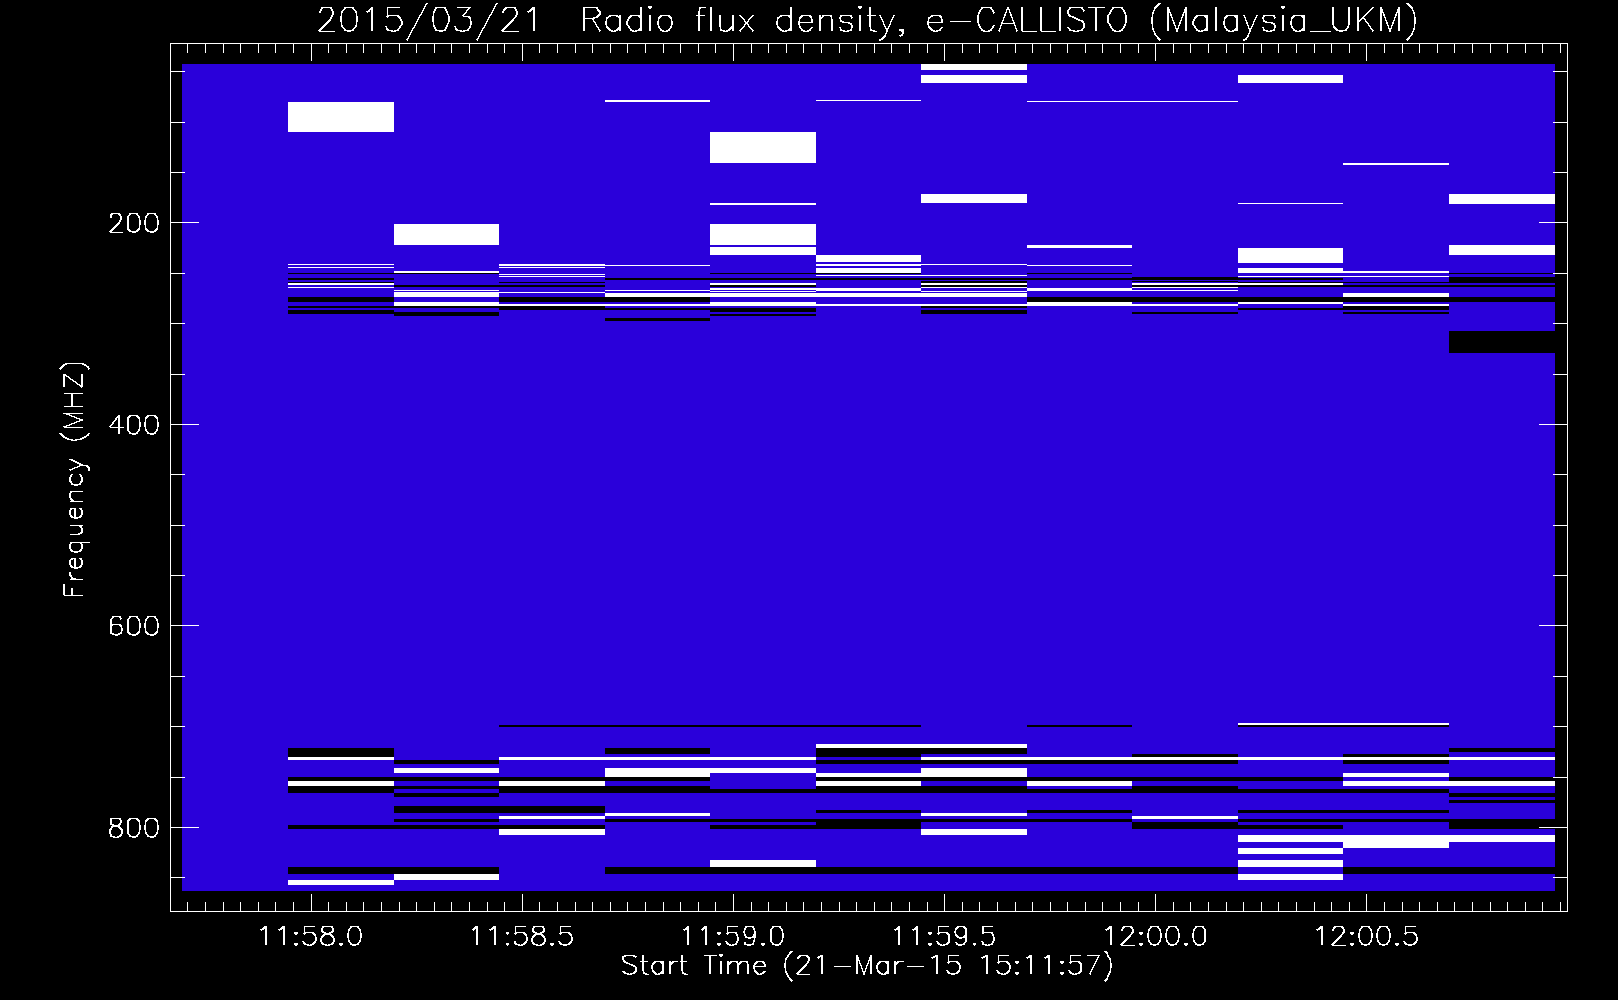Screen dimensions: 1618x1000
Task: Click the large black block near 320 MHz
Action: point(1502,342)
